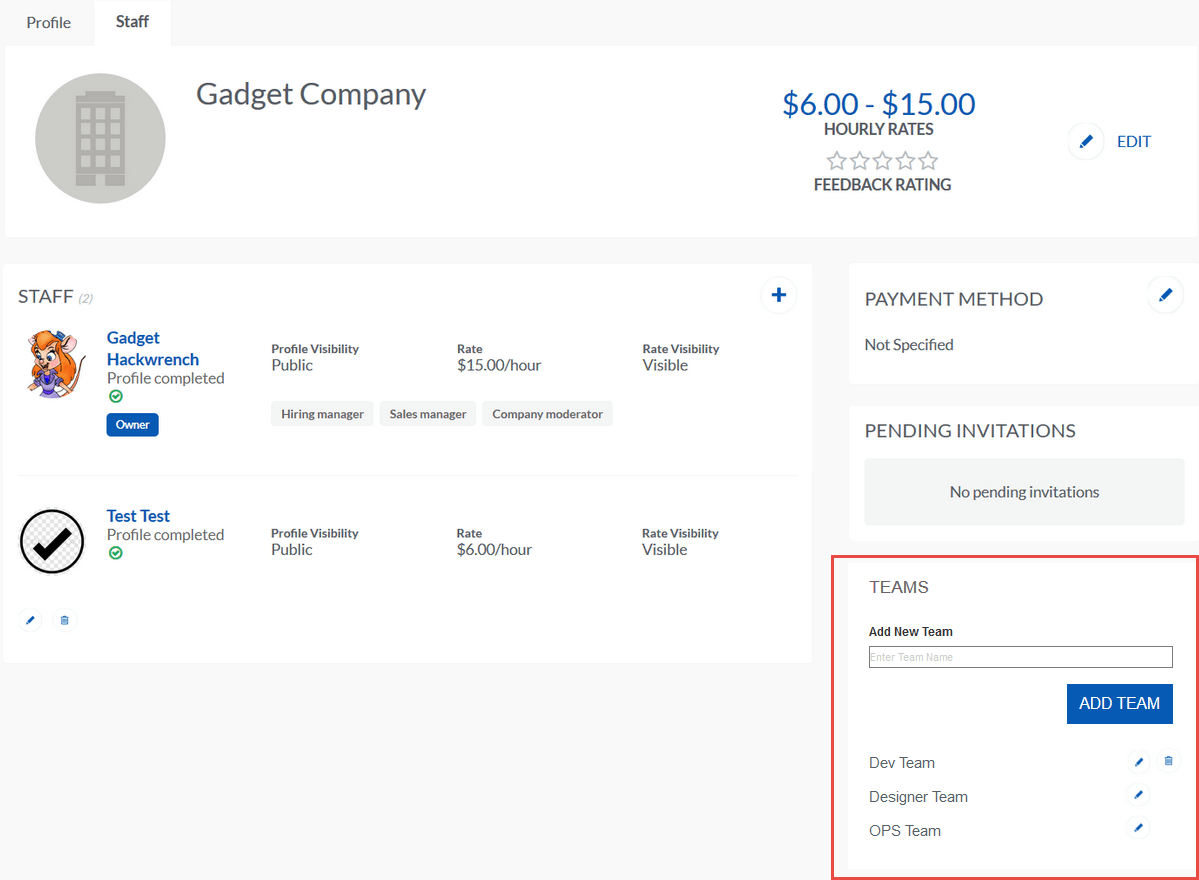The image size is (1199, 880).
Task: Click Test Test profile completed check icon
Action: [115, 553]
